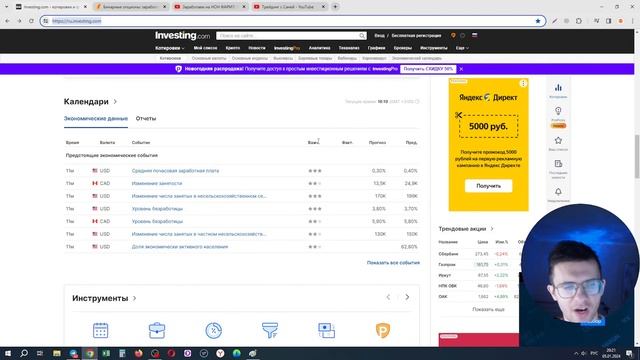Click the browser back arrow

click(x=7, y=21)
